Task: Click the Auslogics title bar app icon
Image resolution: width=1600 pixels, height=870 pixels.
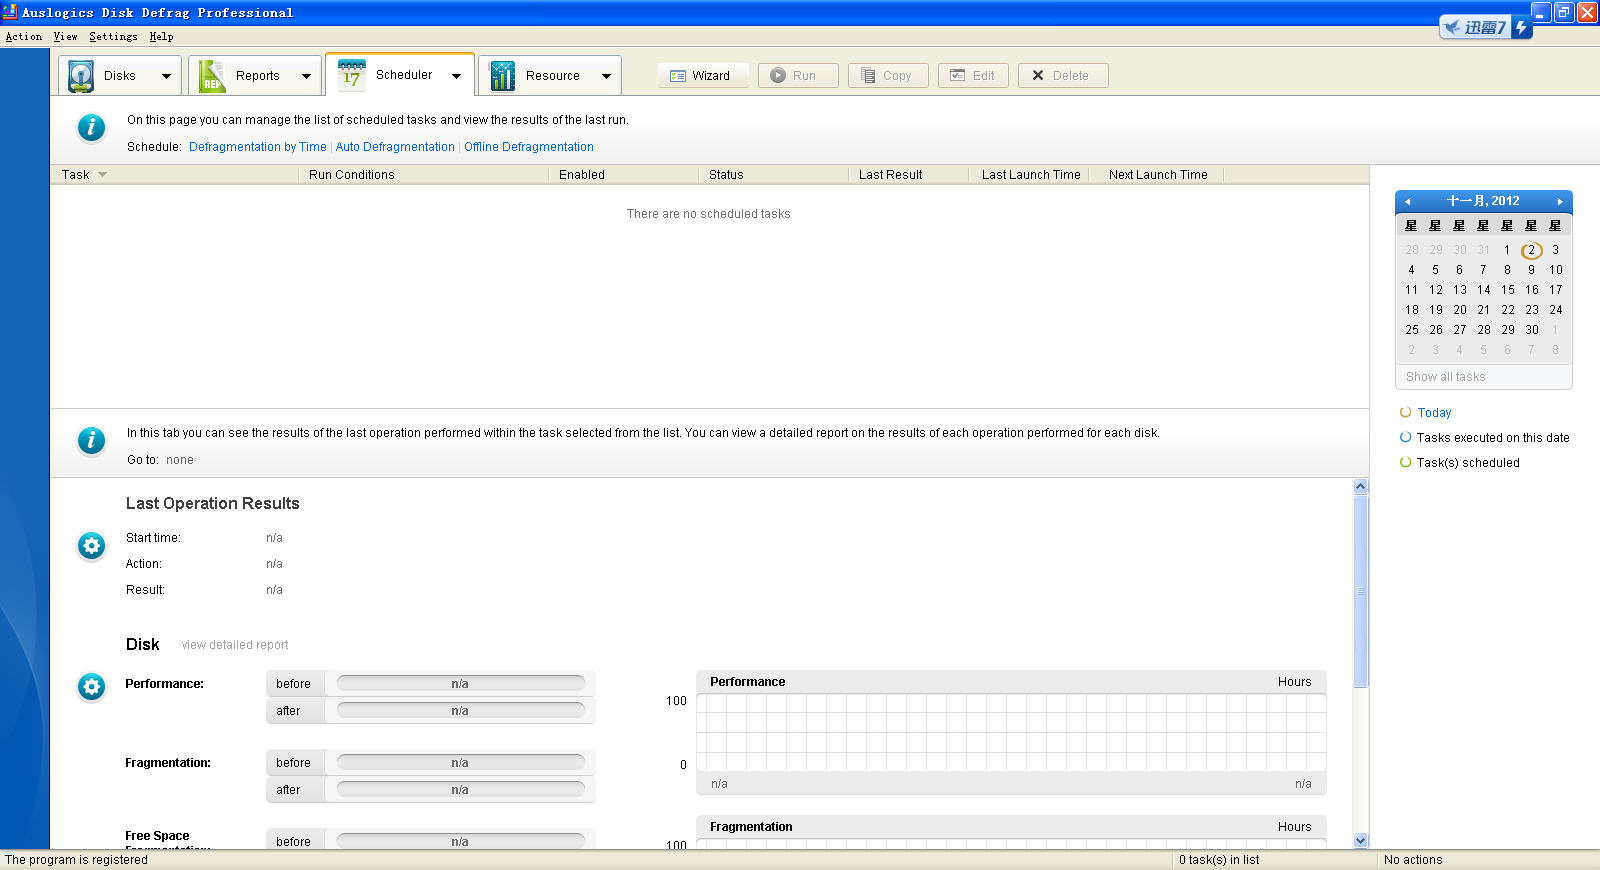Action: pyautogui.click(x=10, y=12)
